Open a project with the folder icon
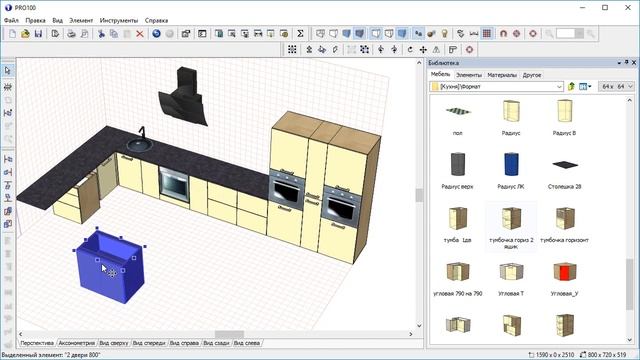This screenshot has height=360, width=640. (25, 34)
